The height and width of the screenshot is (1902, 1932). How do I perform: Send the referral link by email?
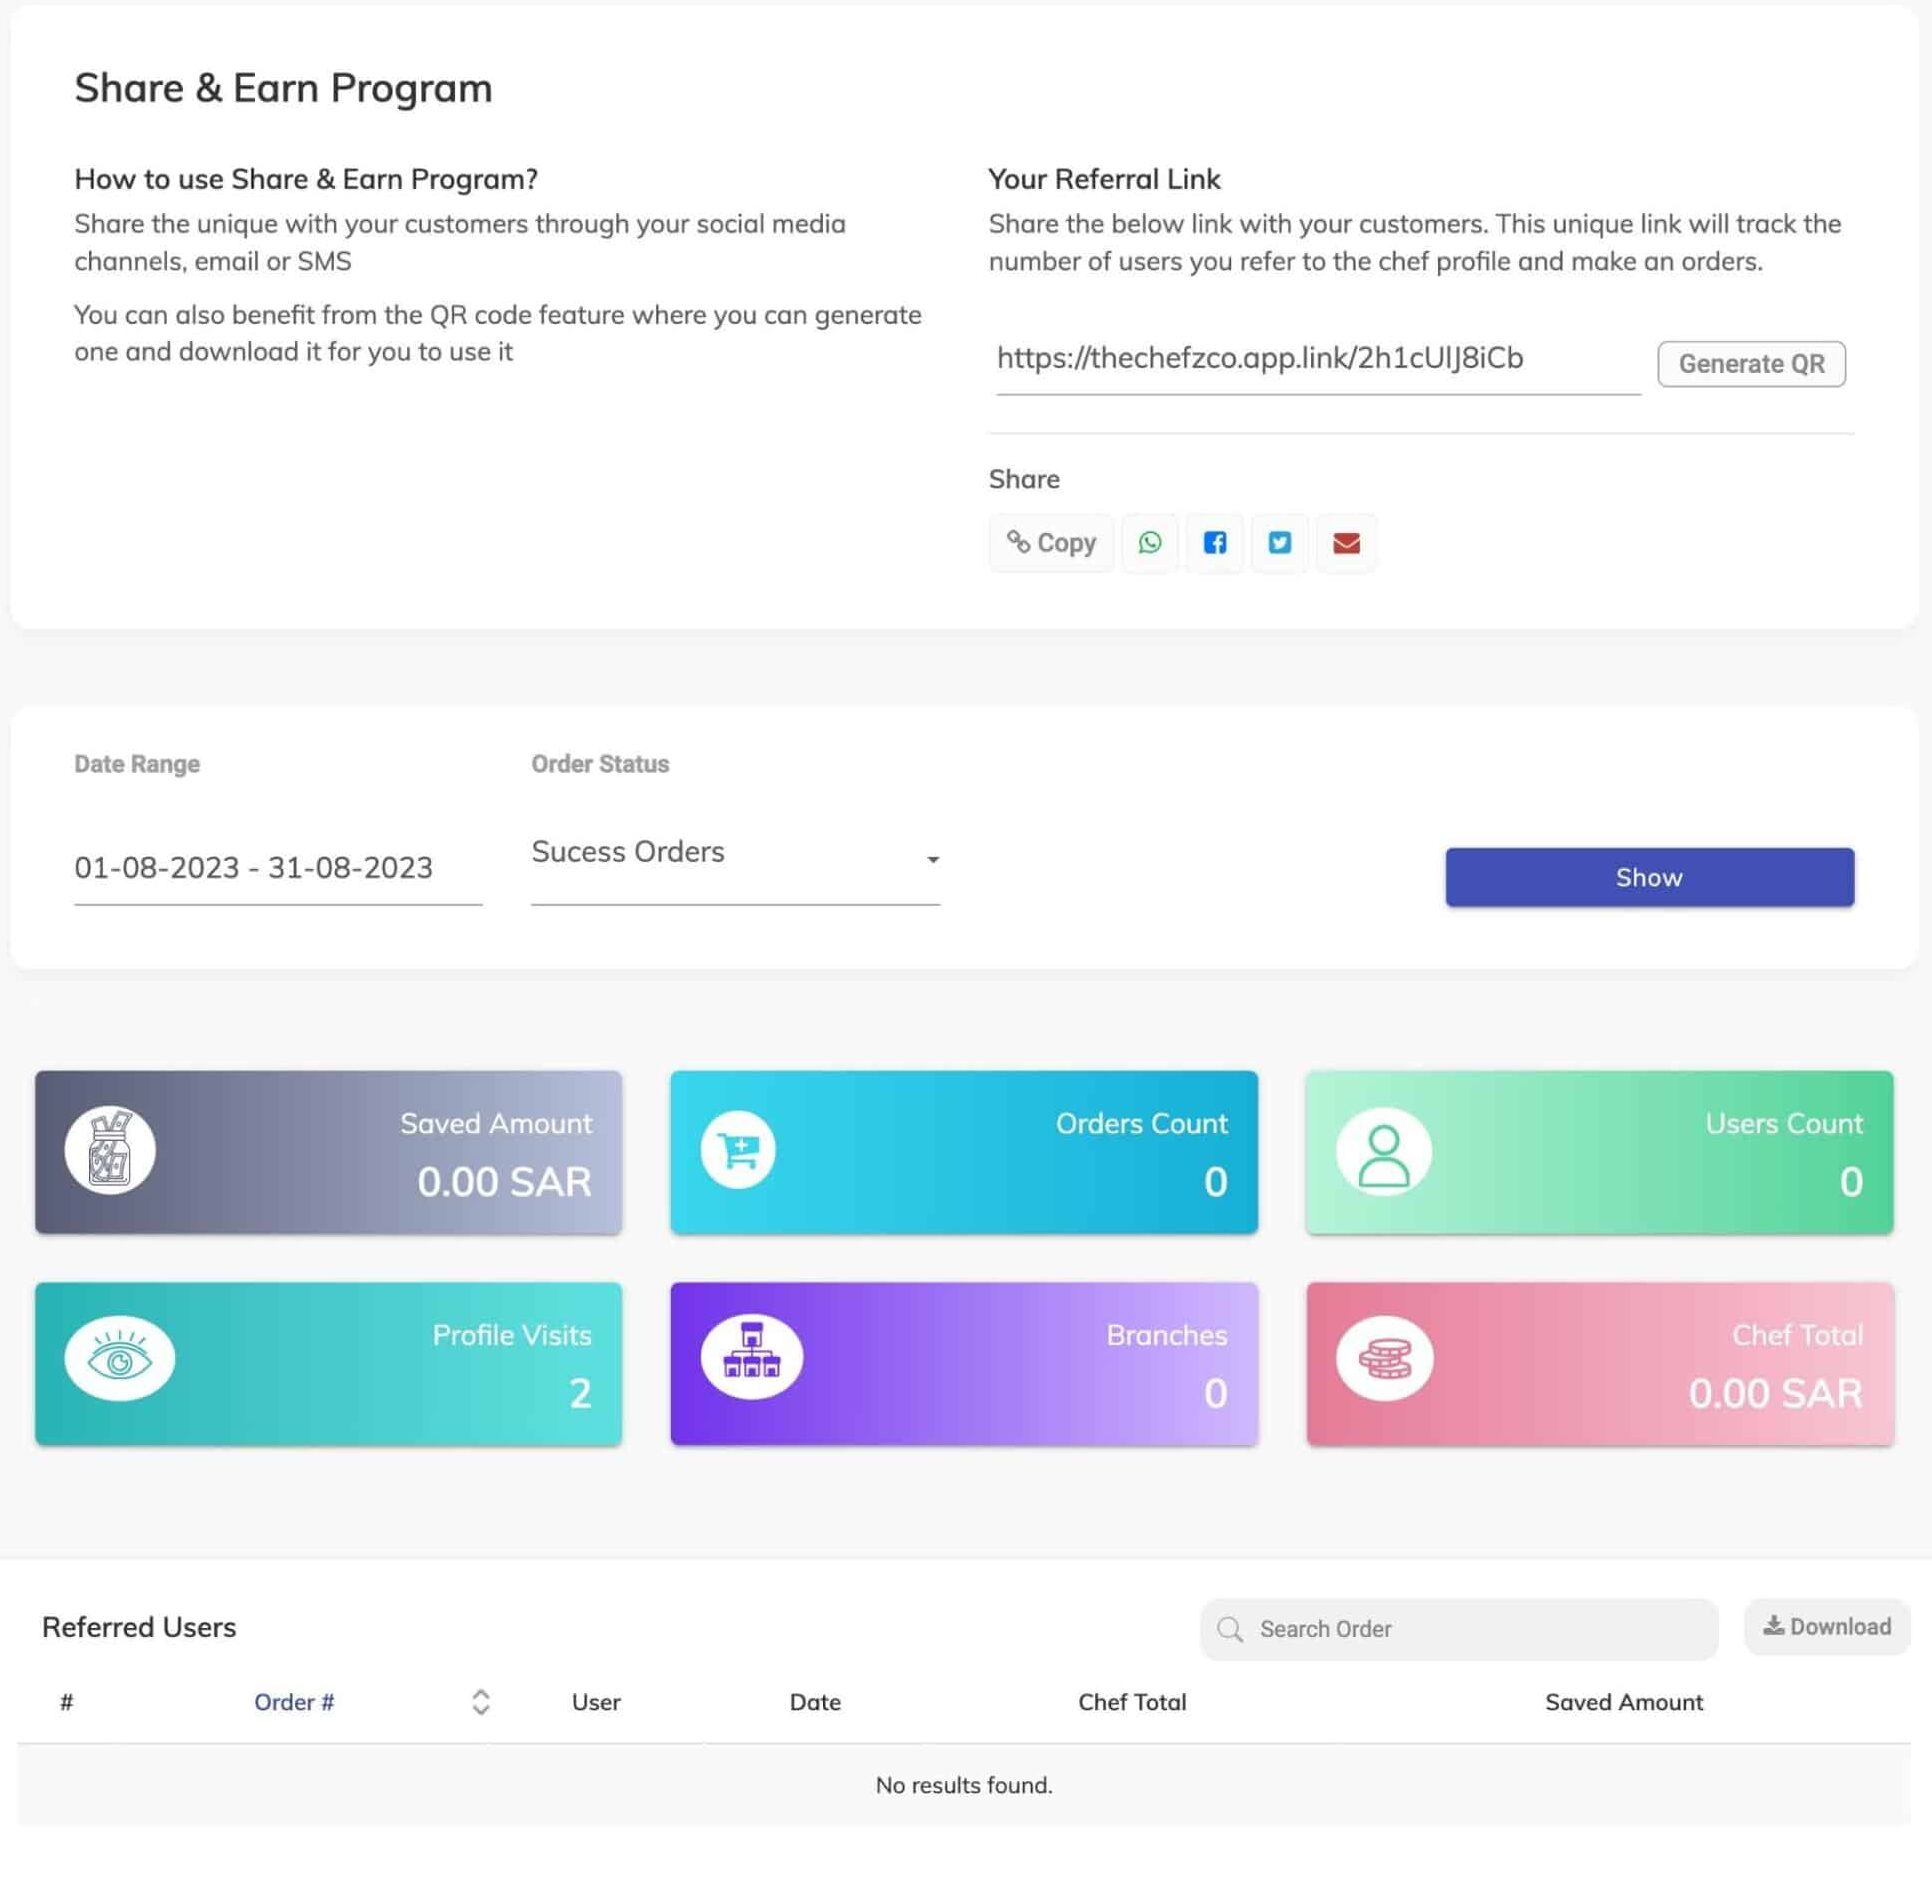pos(1345,543)
